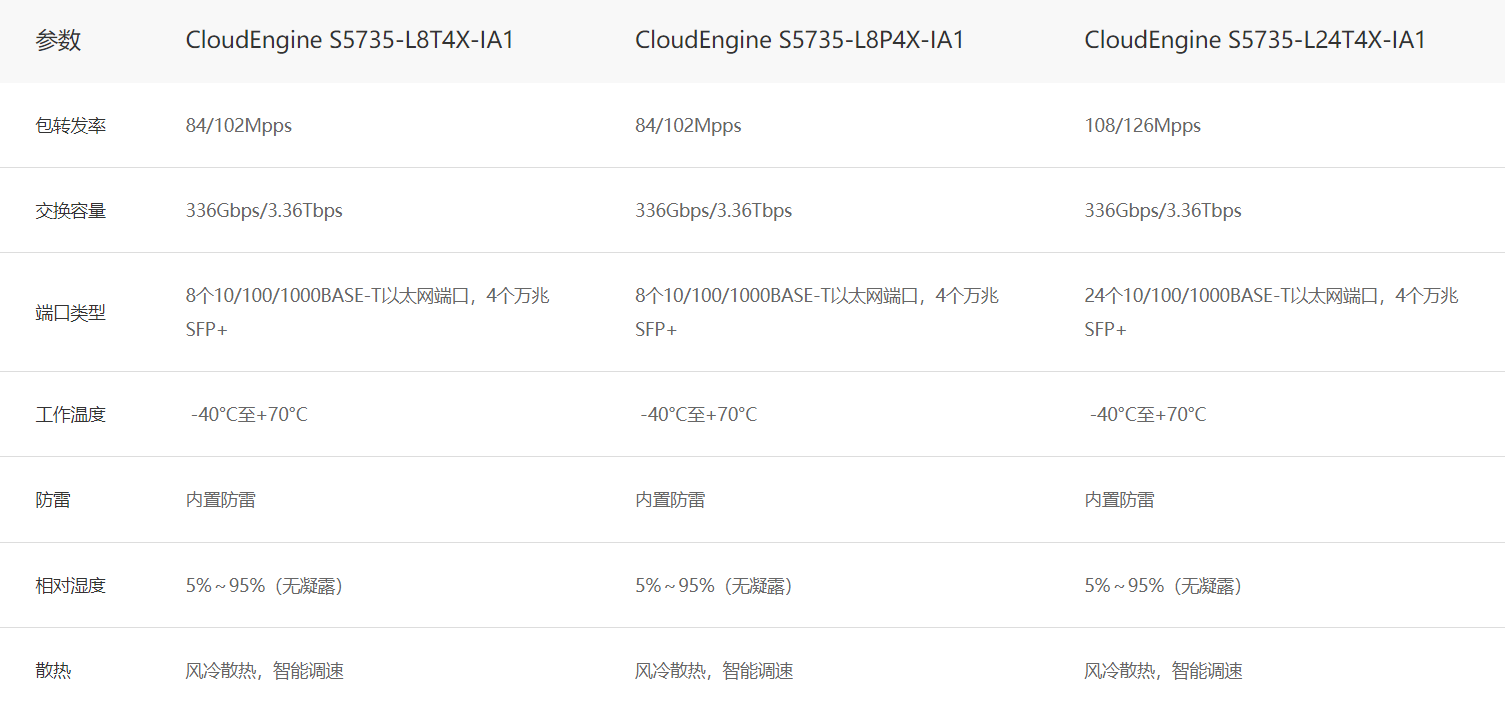
Task: Select 内置防雷 in the L8T4X-IA1 column
Action: pos(220,500)
